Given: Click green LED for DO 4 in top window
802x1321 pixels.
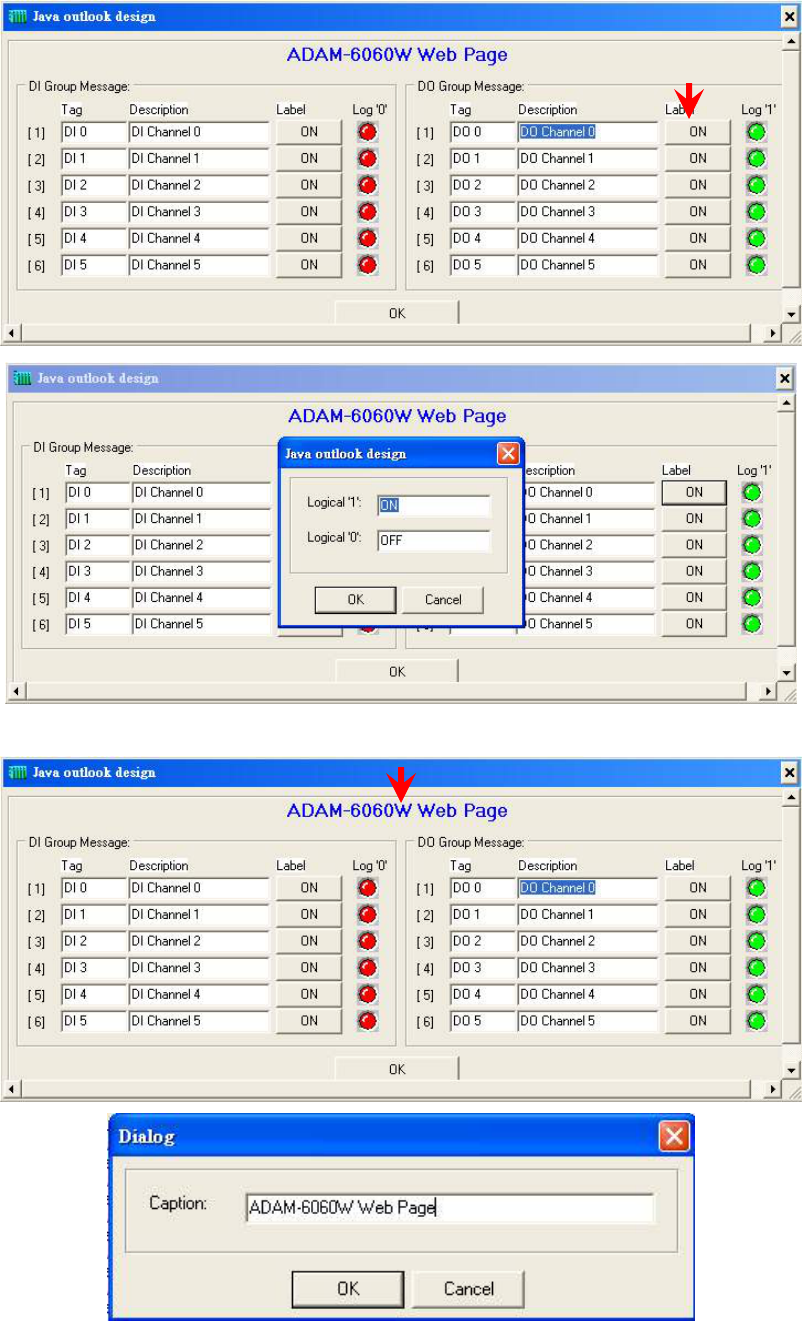Looking at the screenshot, I should [x=756, y=238].
